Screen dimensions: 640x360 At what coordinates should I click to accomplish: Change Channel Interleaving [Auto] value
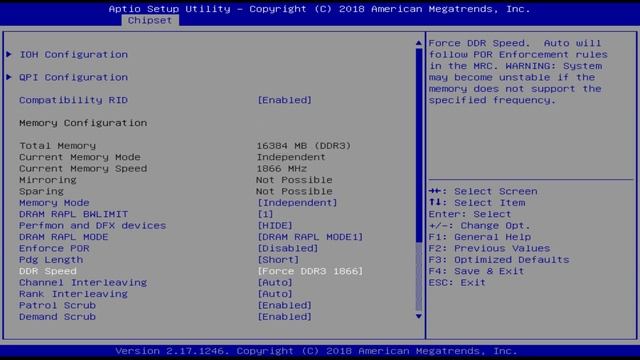click(x=275, y=283)
